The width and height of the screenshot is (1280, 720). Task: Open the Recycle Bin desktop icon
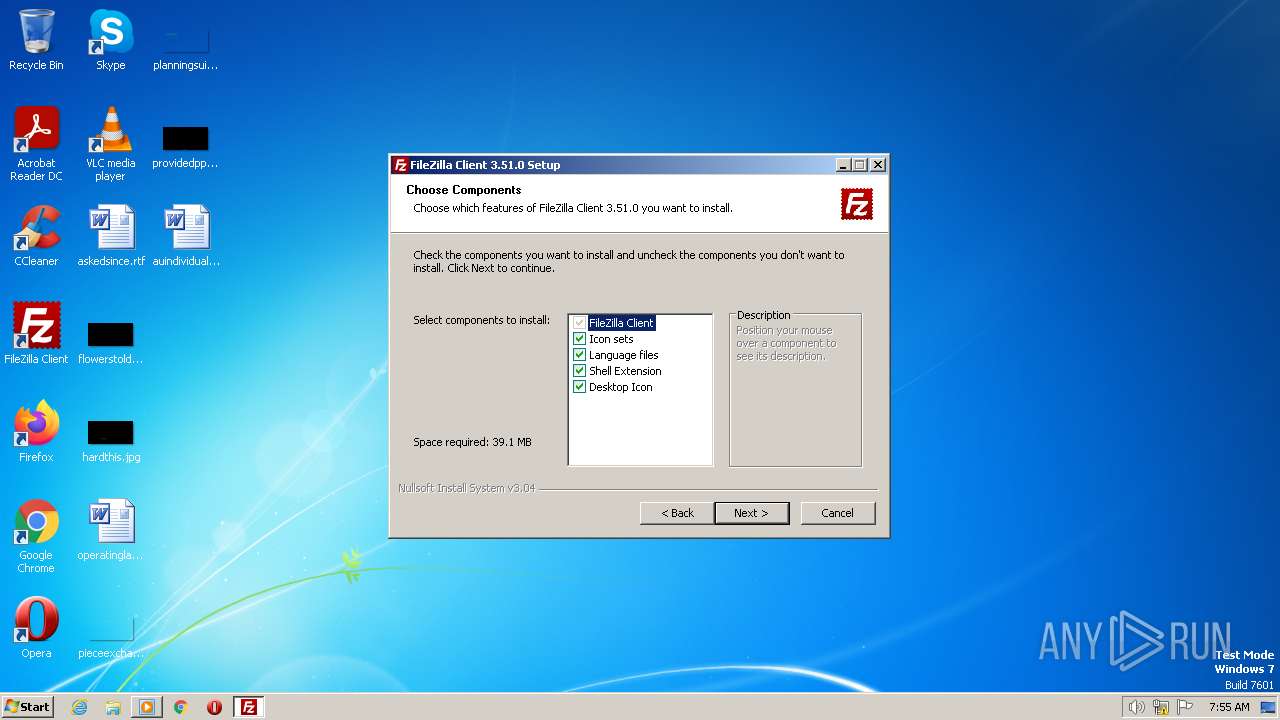tap(36, 40)
